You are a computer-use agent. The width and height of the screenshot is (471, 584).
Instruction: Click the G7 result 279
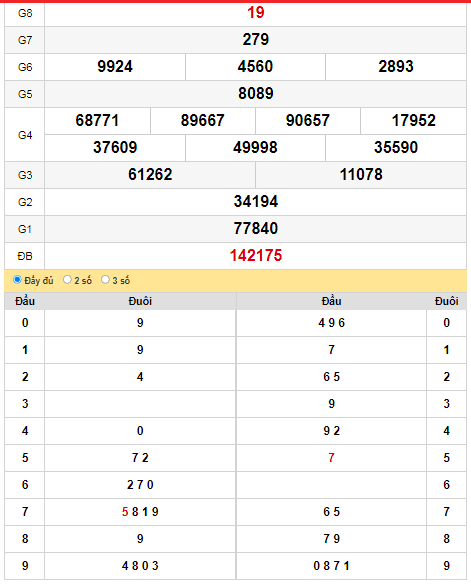point(256,39)
